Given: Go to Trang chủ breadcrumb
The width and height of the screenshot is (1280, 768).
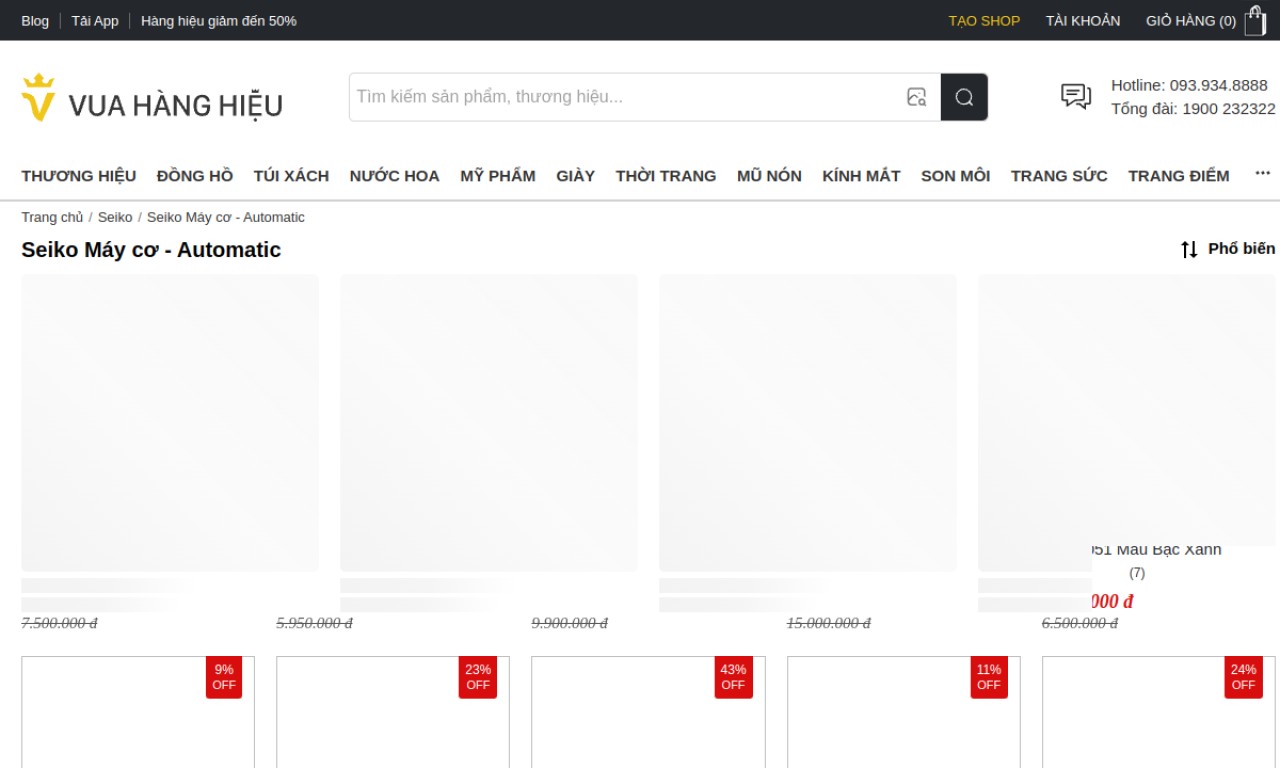Looking at the screenshot, I should coord(52,217).
